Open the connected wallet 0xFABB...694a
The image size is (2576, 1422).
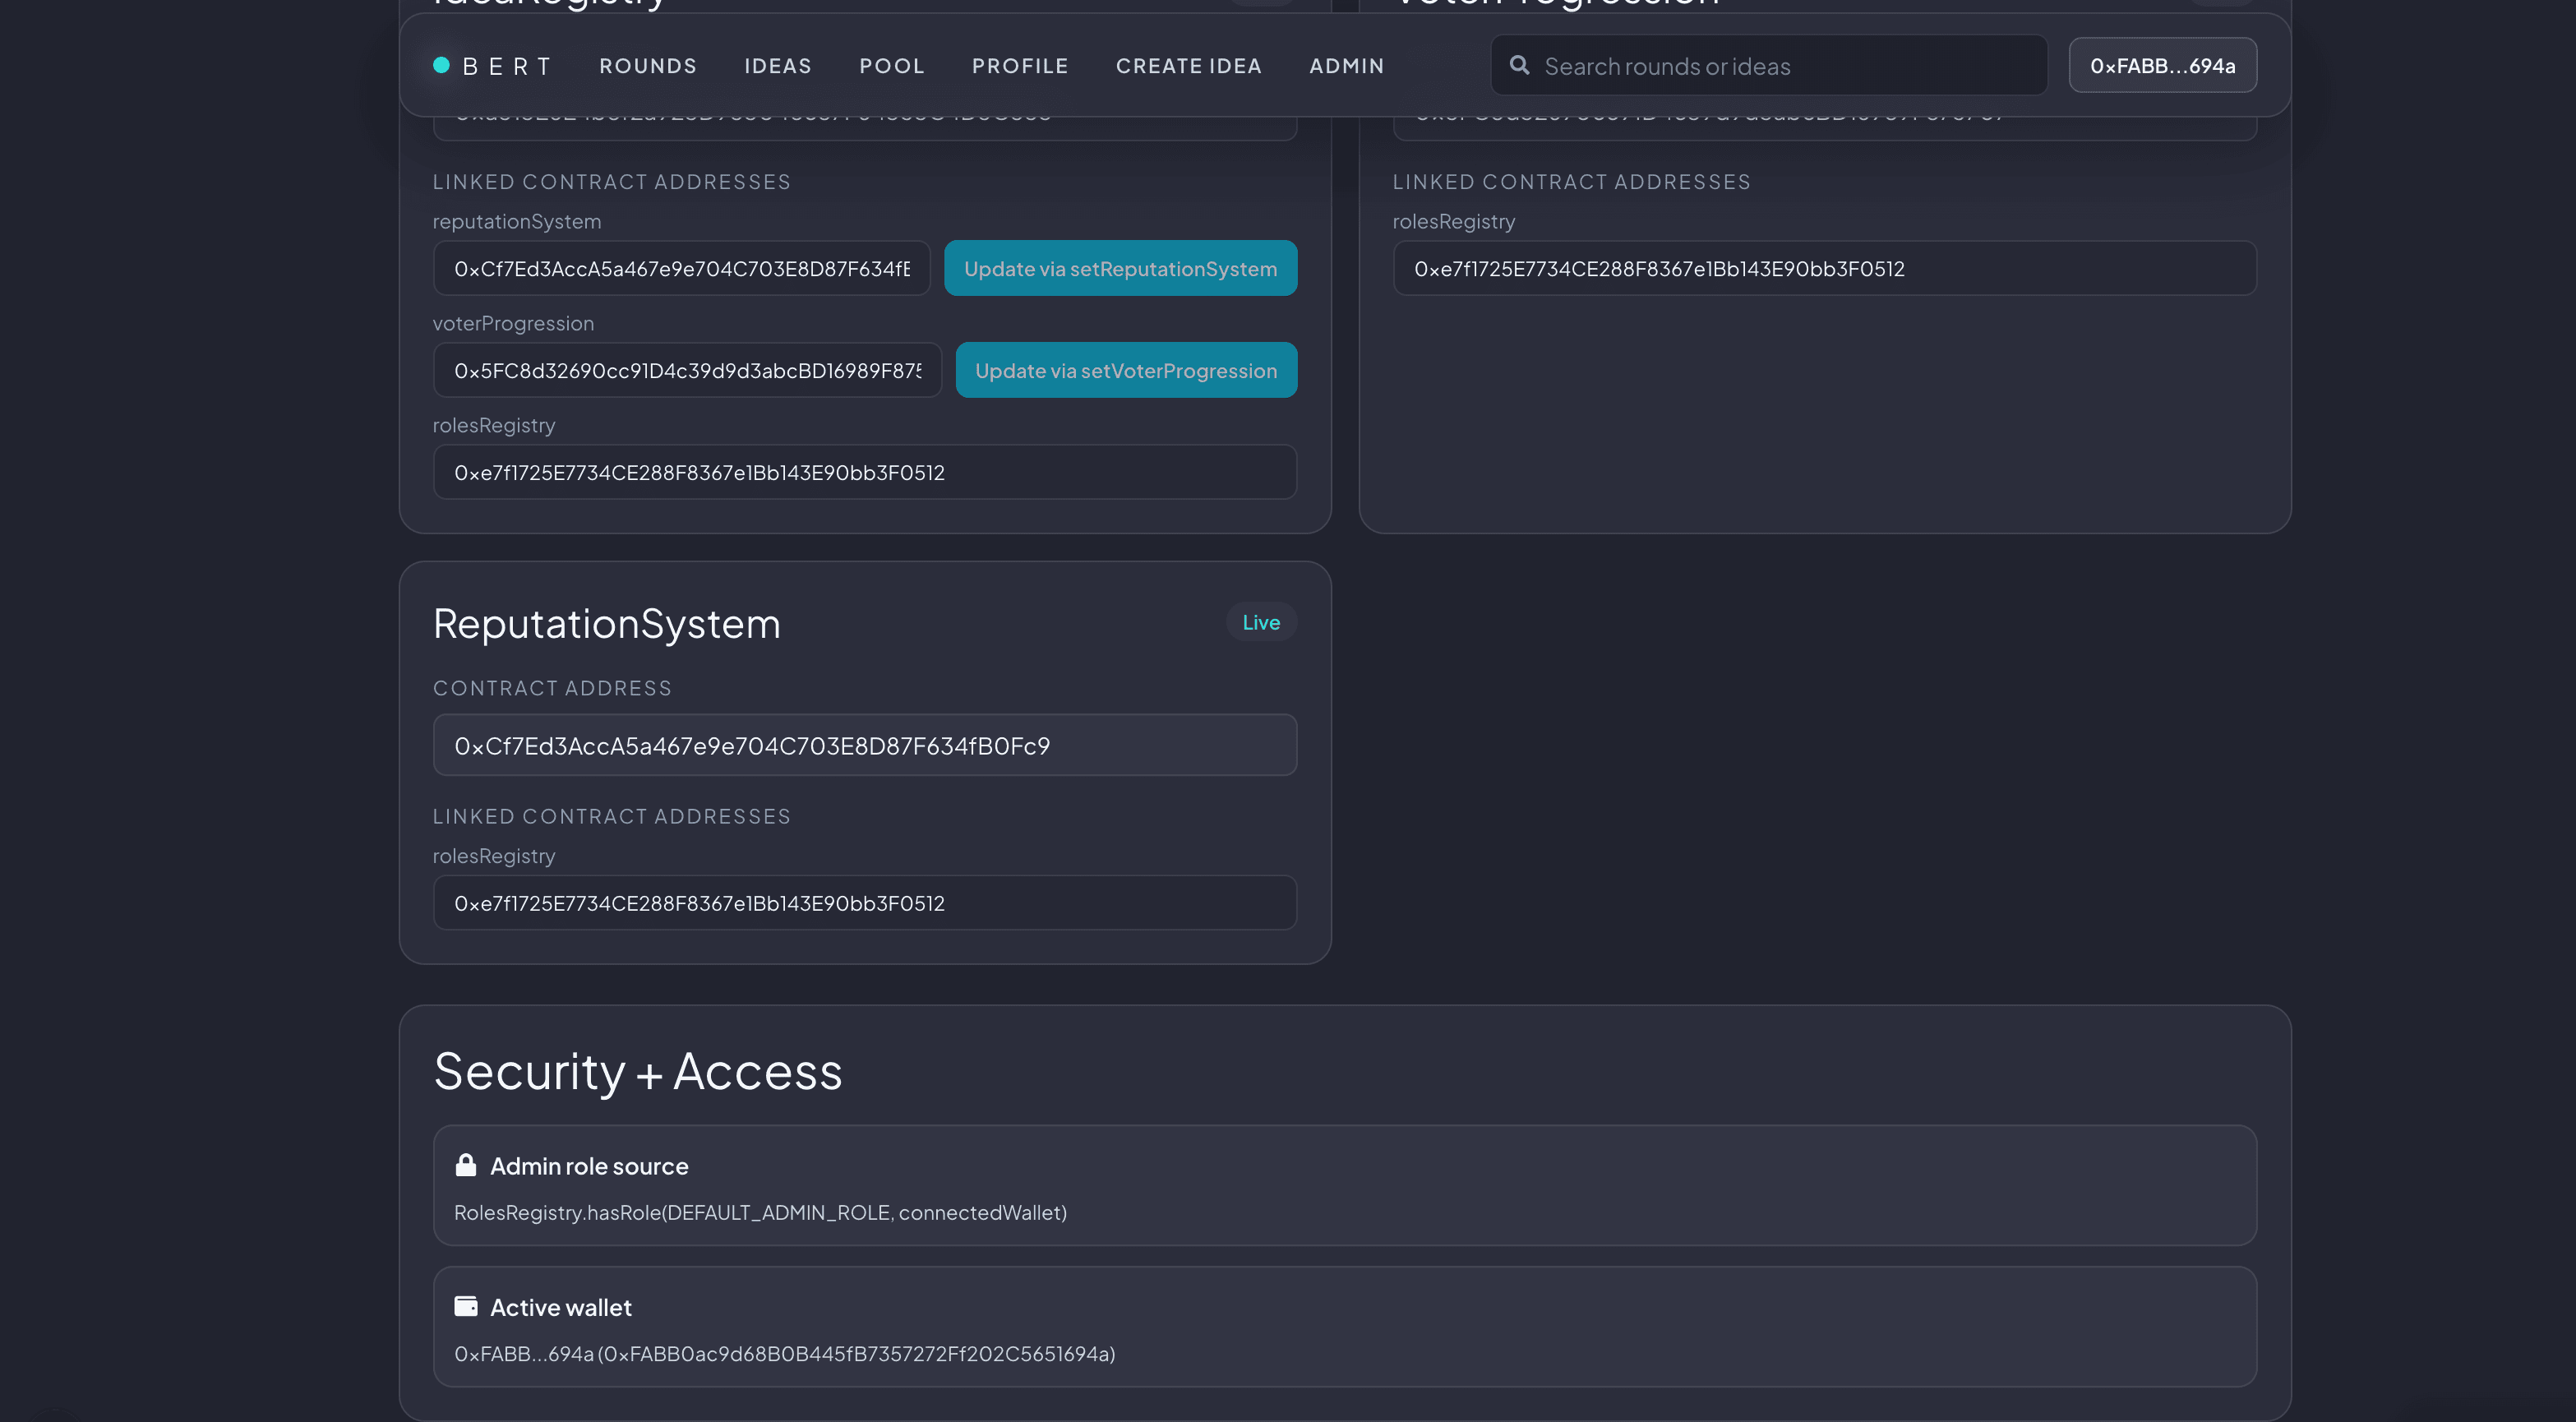tap(2162, 65)
